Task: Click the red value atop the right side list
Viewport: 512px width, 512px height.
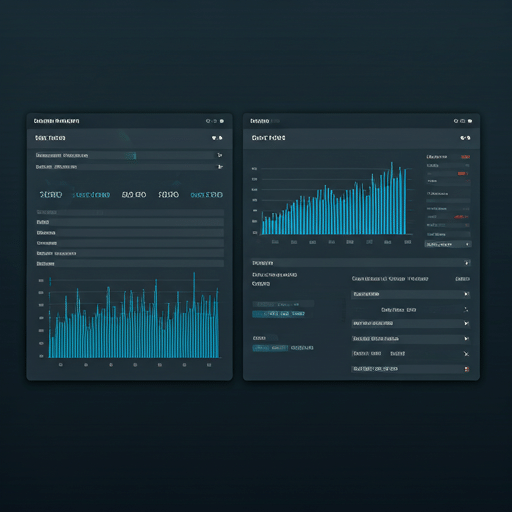Action: [x=465, y=157]
